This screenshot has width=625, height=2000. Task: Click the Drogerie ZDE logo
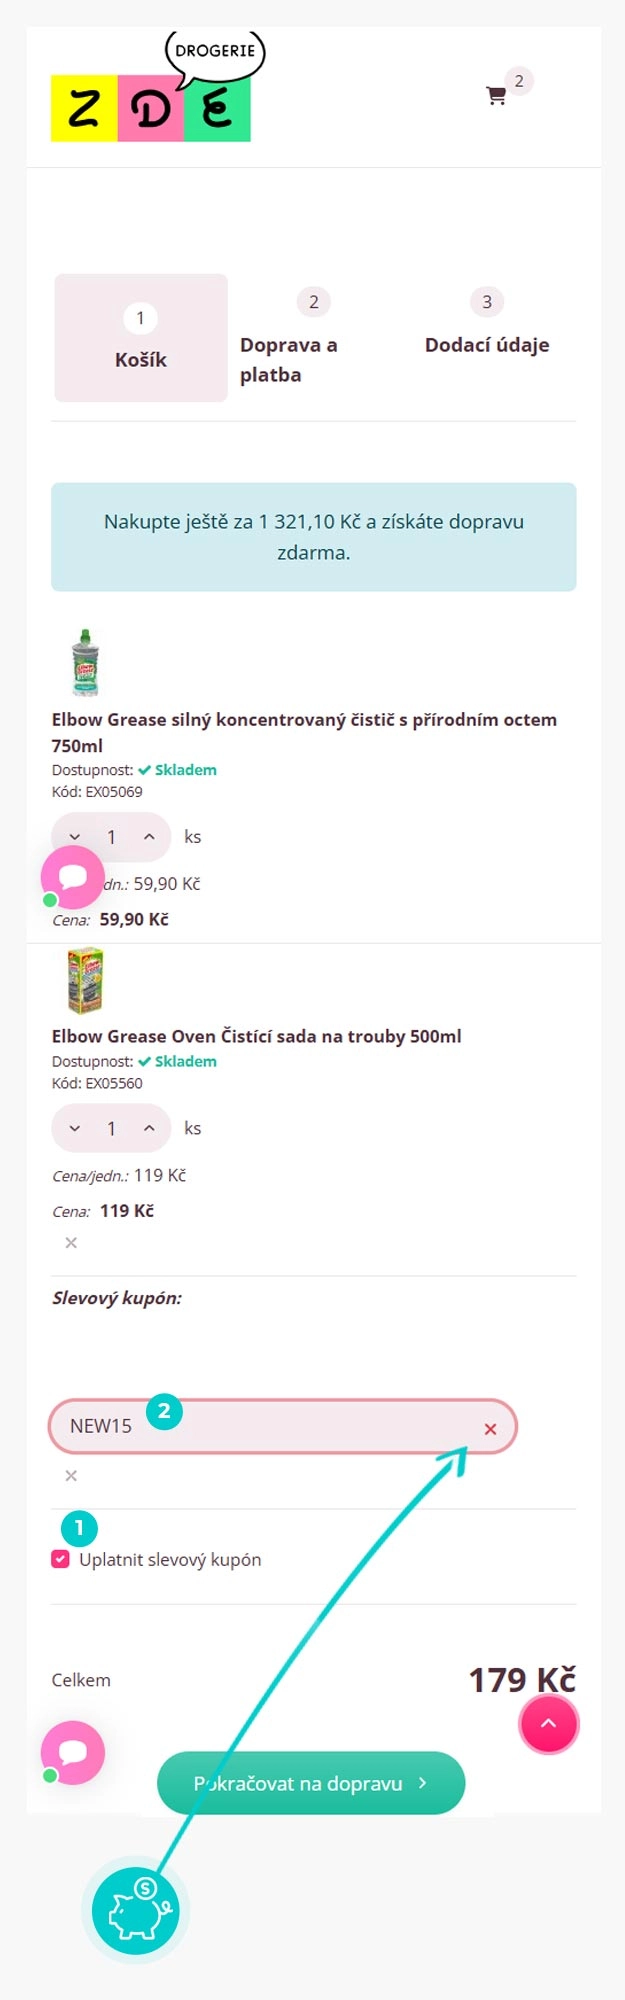[151, 95]
